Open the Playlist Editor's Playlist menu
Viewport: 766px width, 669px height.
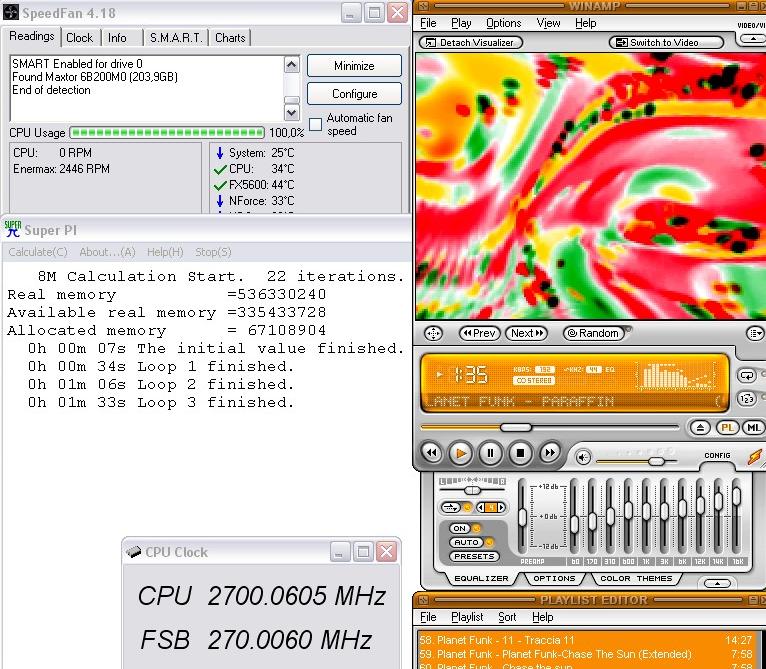pyautogui.click(x=467, y=617)
